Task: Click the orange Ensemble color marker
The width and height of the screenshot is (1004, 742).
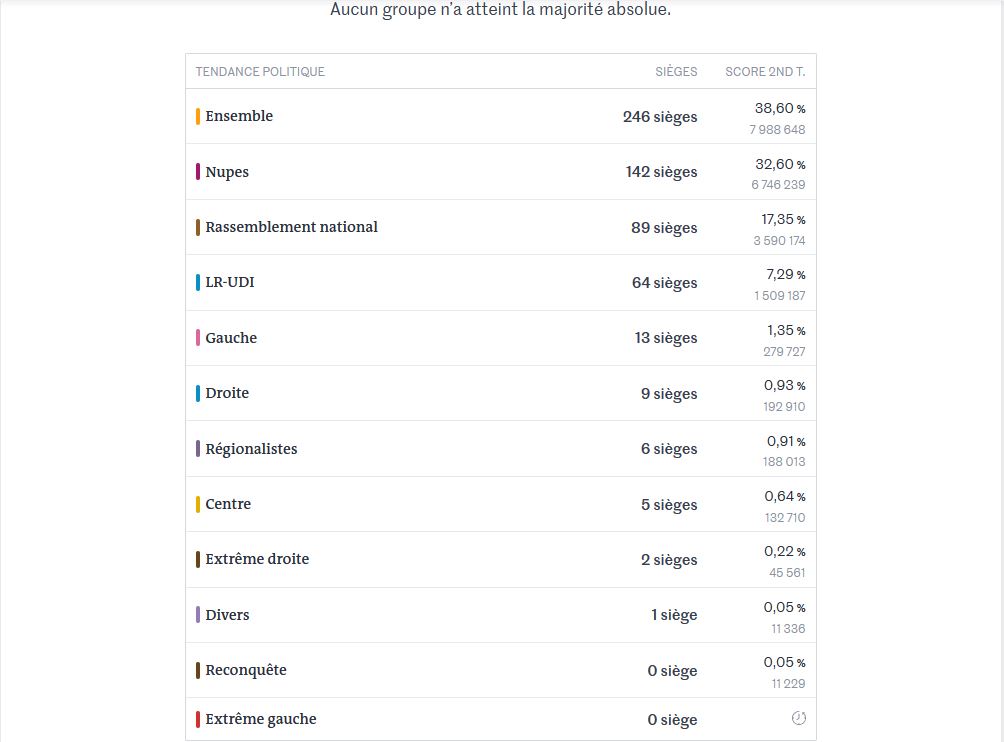Action: coord(198,116)
